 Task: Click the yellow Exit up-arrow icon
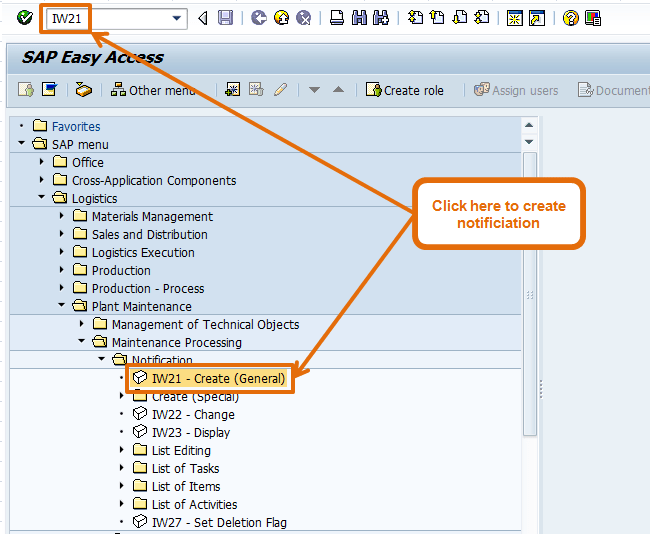[281, 18]
